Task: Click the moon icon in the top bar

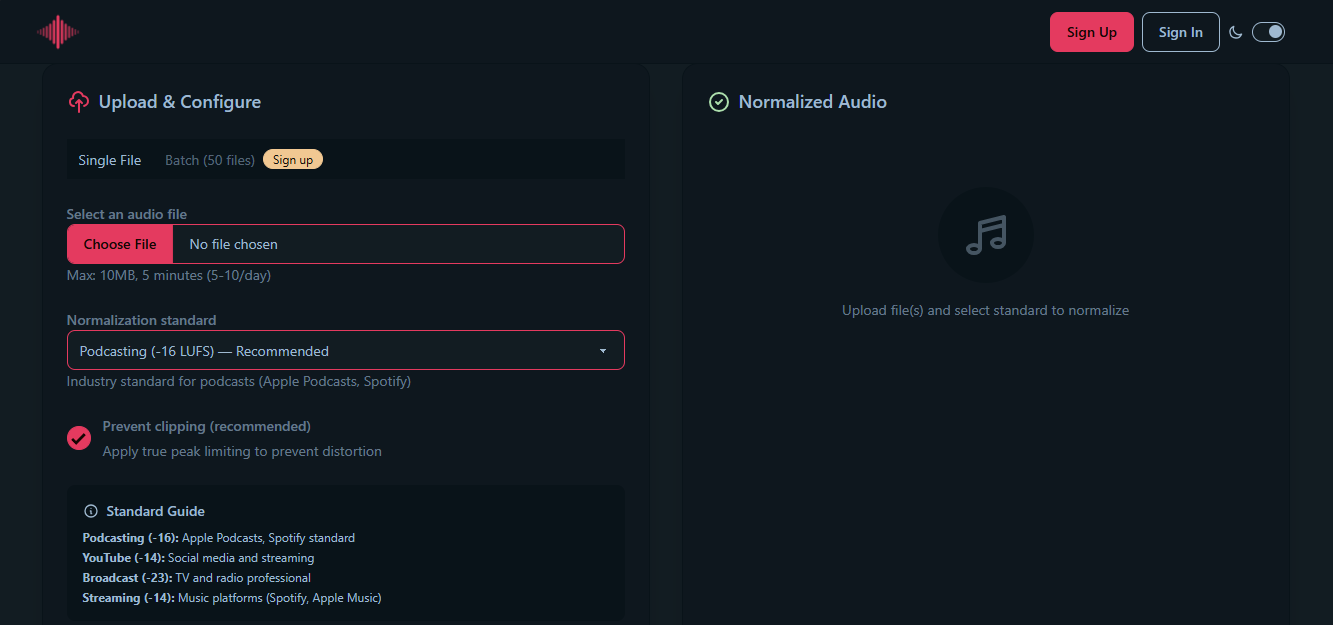Action: pyautogui.click(x=1236, y=32)
